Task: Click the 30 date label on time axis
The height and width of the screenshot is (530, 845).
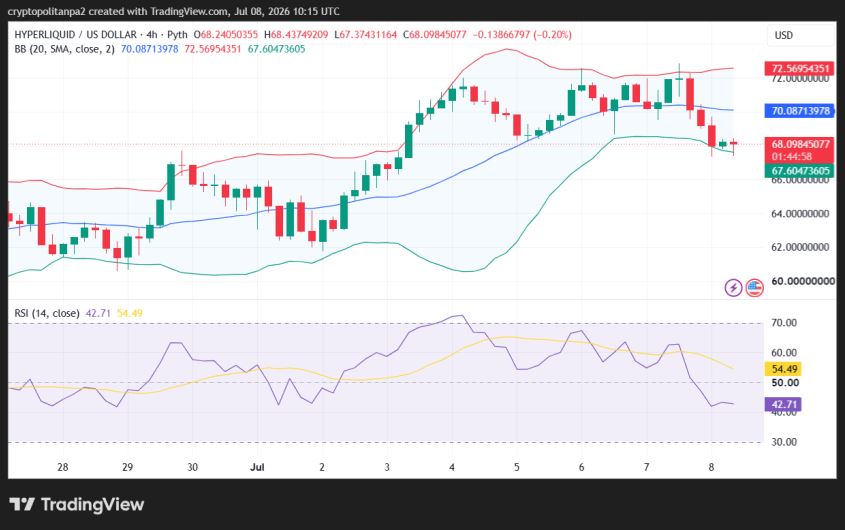Action: (x=192, y=467)
